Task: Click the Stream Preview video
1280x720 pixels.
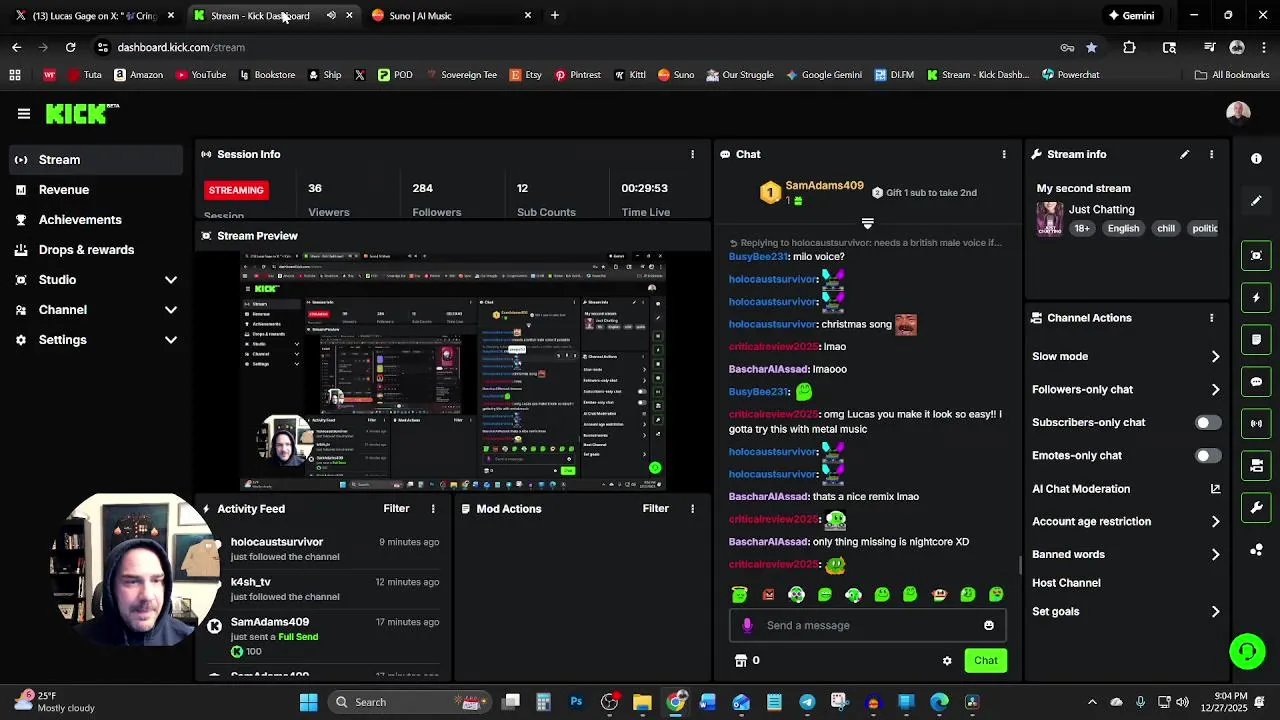Action: [453, 371]
